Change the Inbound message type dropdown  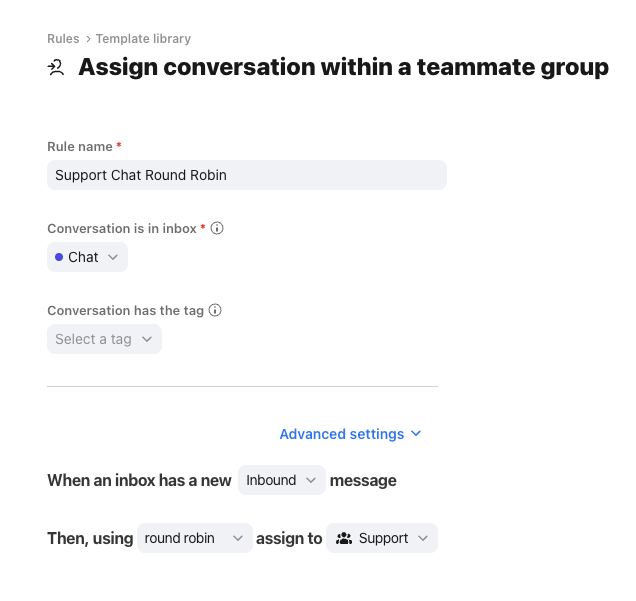pyautogui.click(x=281, y=480)
